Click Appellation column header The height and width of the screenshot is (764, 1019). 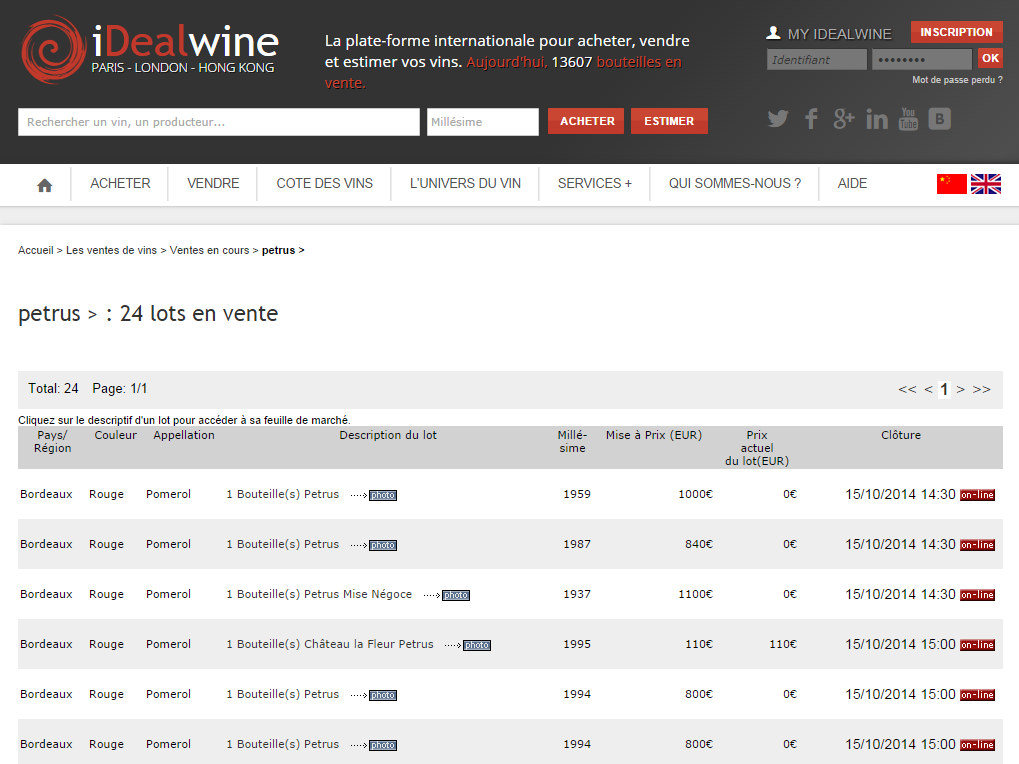pos(184,435)
